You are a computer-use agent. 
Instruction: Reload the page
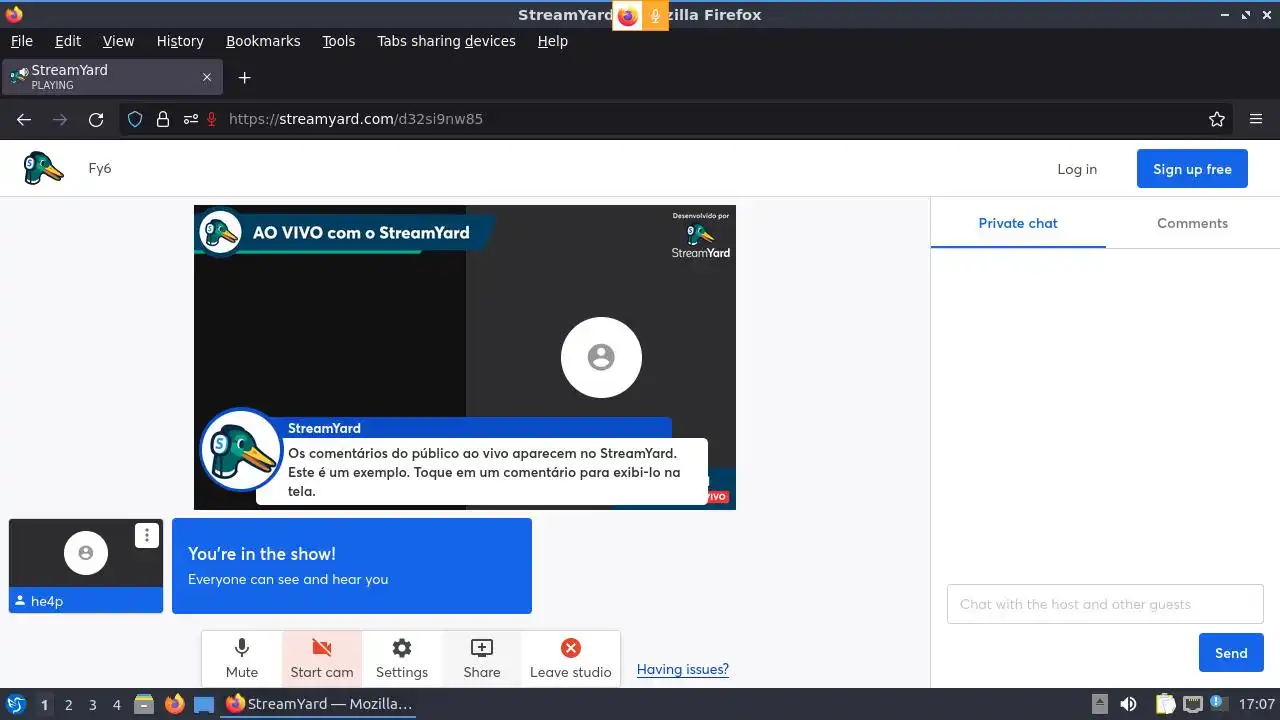[96, 119]
